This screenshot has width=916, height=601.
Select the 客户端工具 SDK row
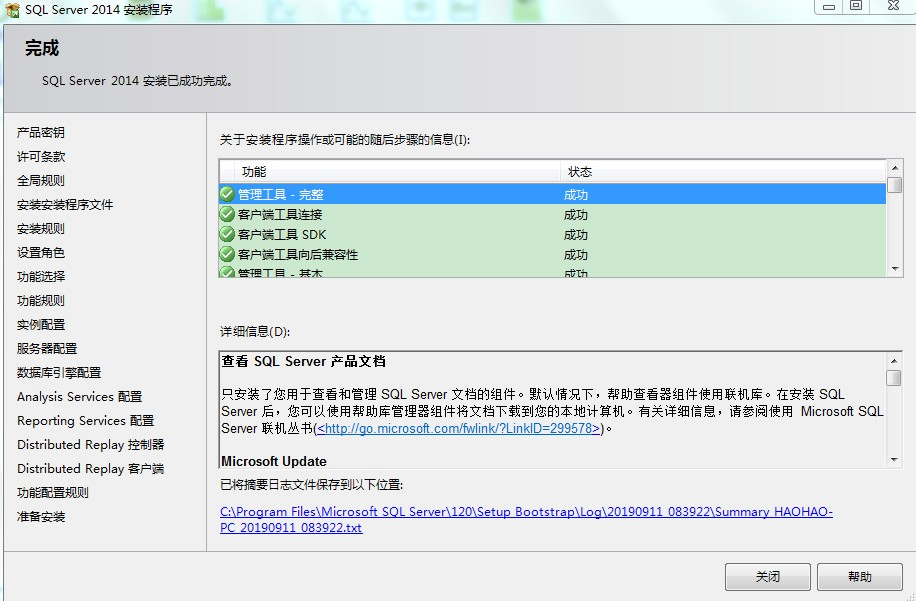(553, 234)
